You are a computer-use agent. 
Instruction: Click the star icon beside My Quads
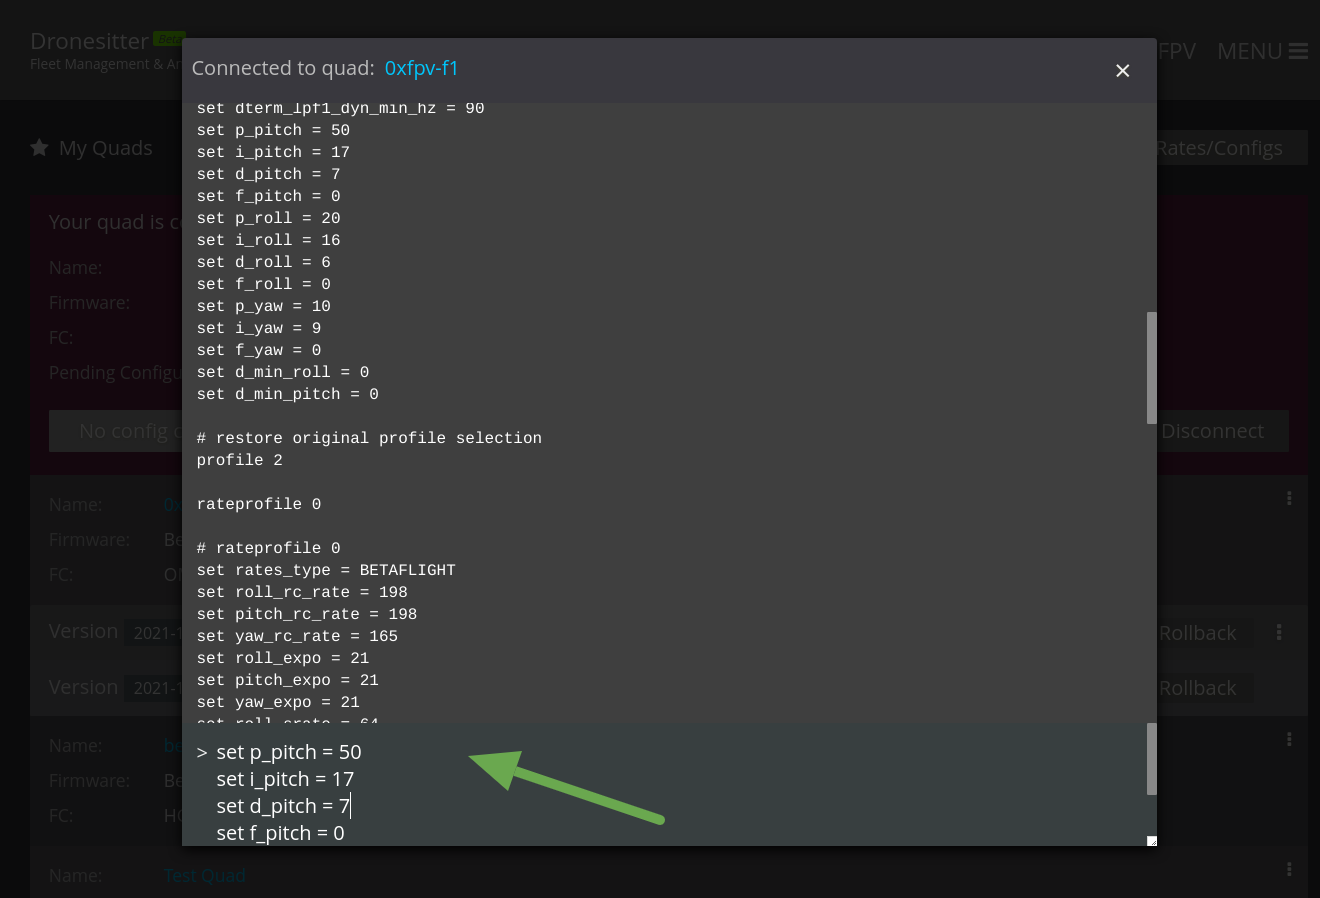click(38, 147)
